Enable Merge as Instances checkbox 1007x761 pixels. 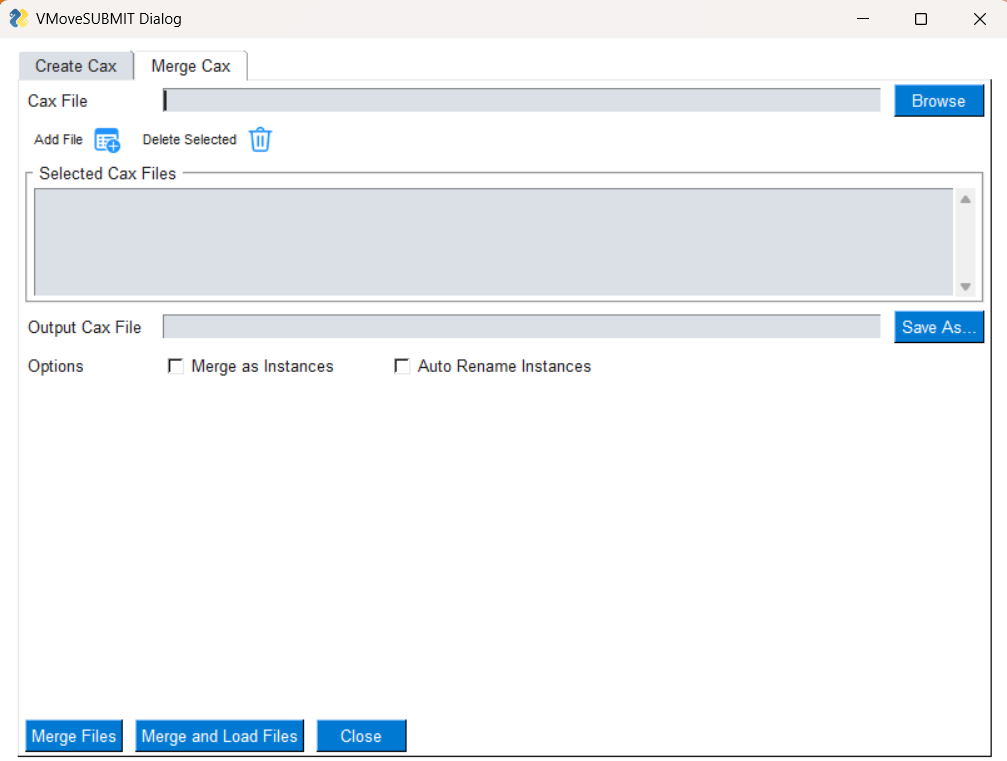pyautogui.click(x=175, y=366)
